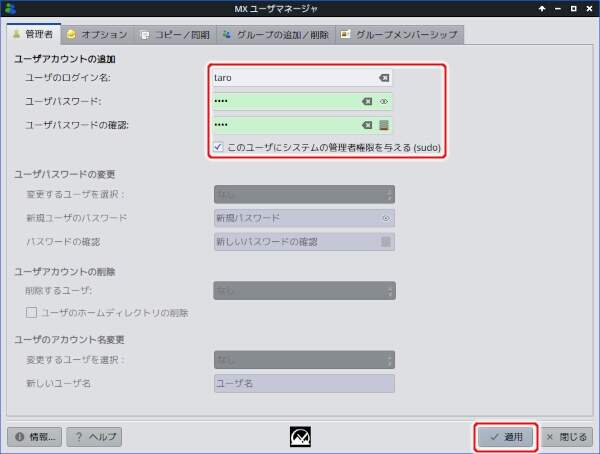Click the login name field containing taro
Screen dimensions: 600x454
(x=290, y=77)
